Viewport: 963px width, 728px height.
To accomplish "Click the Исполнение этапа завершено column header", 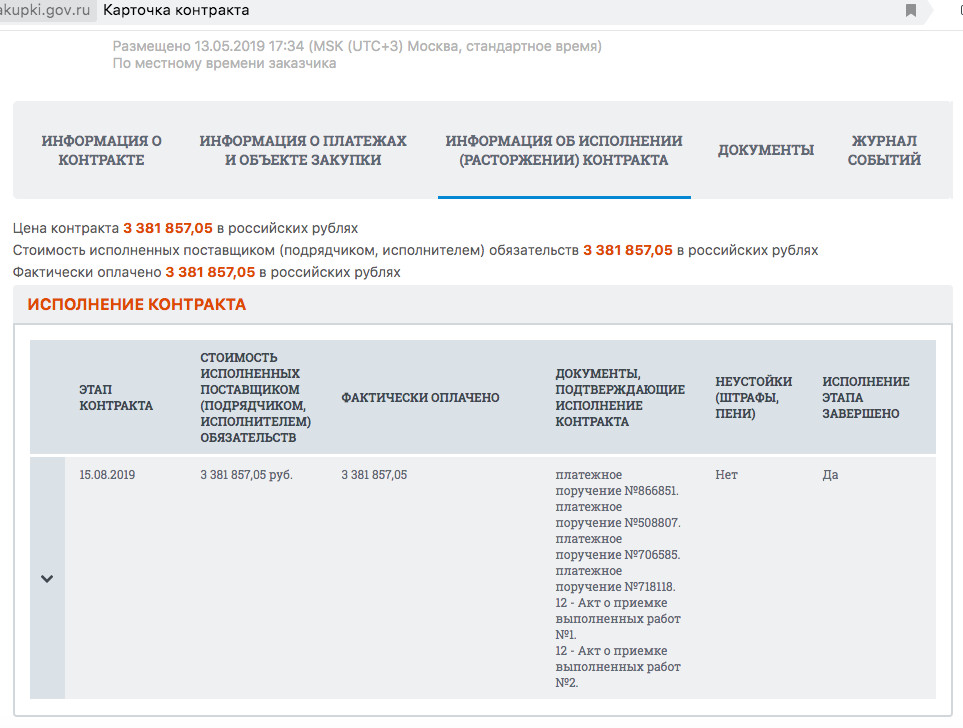I will click(x=865, y=398).
